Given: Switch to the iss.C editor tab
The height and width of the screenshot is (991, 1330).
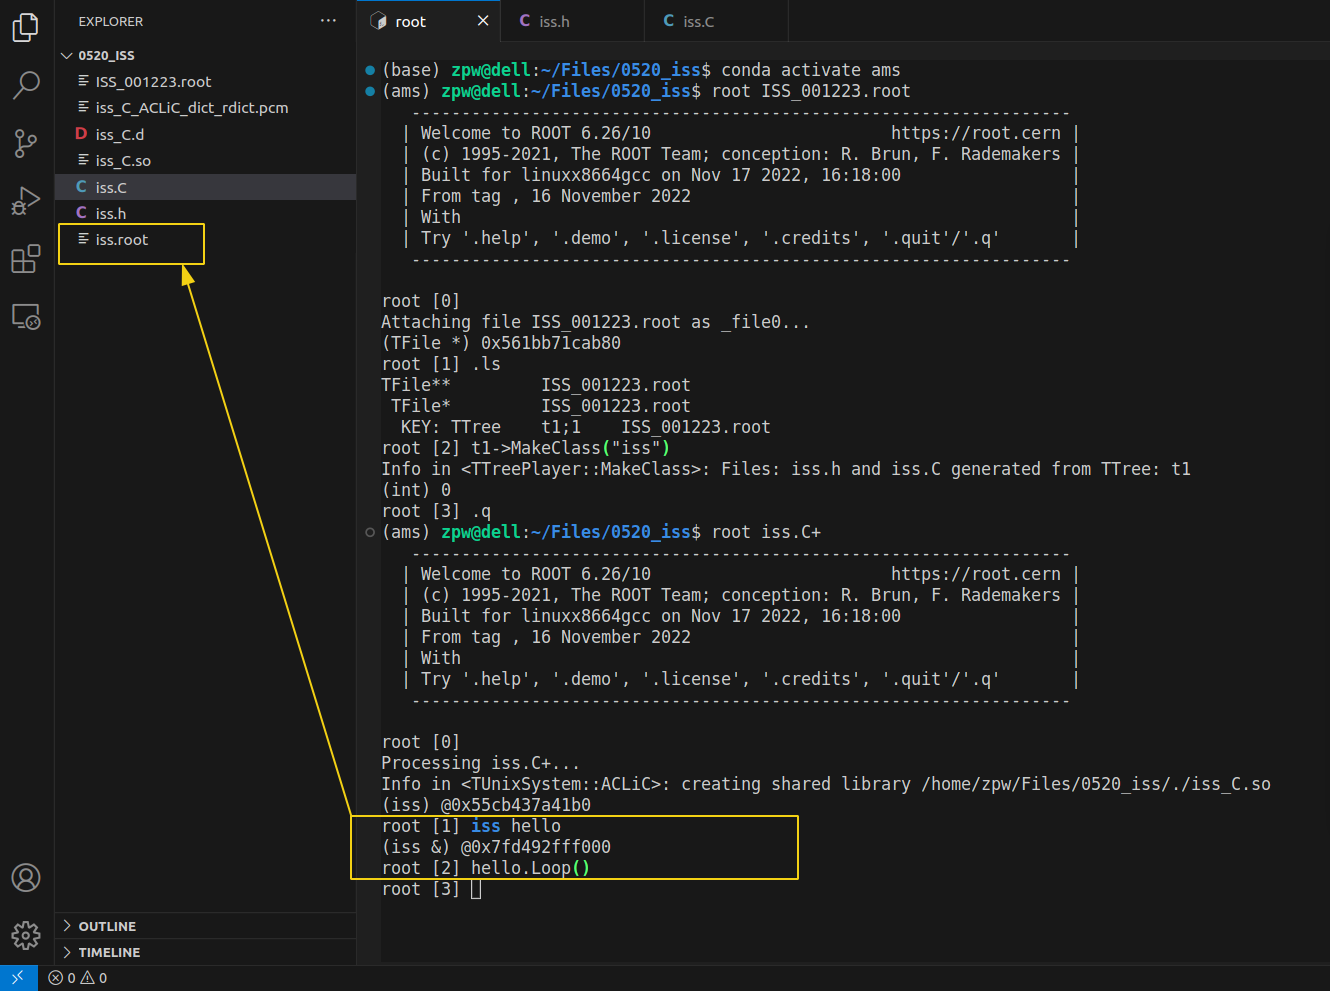Looking at the screenshot, I should (717, 21).
